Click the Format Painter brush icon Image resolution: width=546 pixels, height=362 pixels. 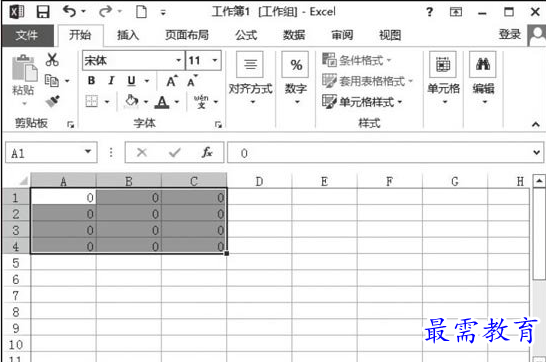pyautogui.click(x=52, y=102)
